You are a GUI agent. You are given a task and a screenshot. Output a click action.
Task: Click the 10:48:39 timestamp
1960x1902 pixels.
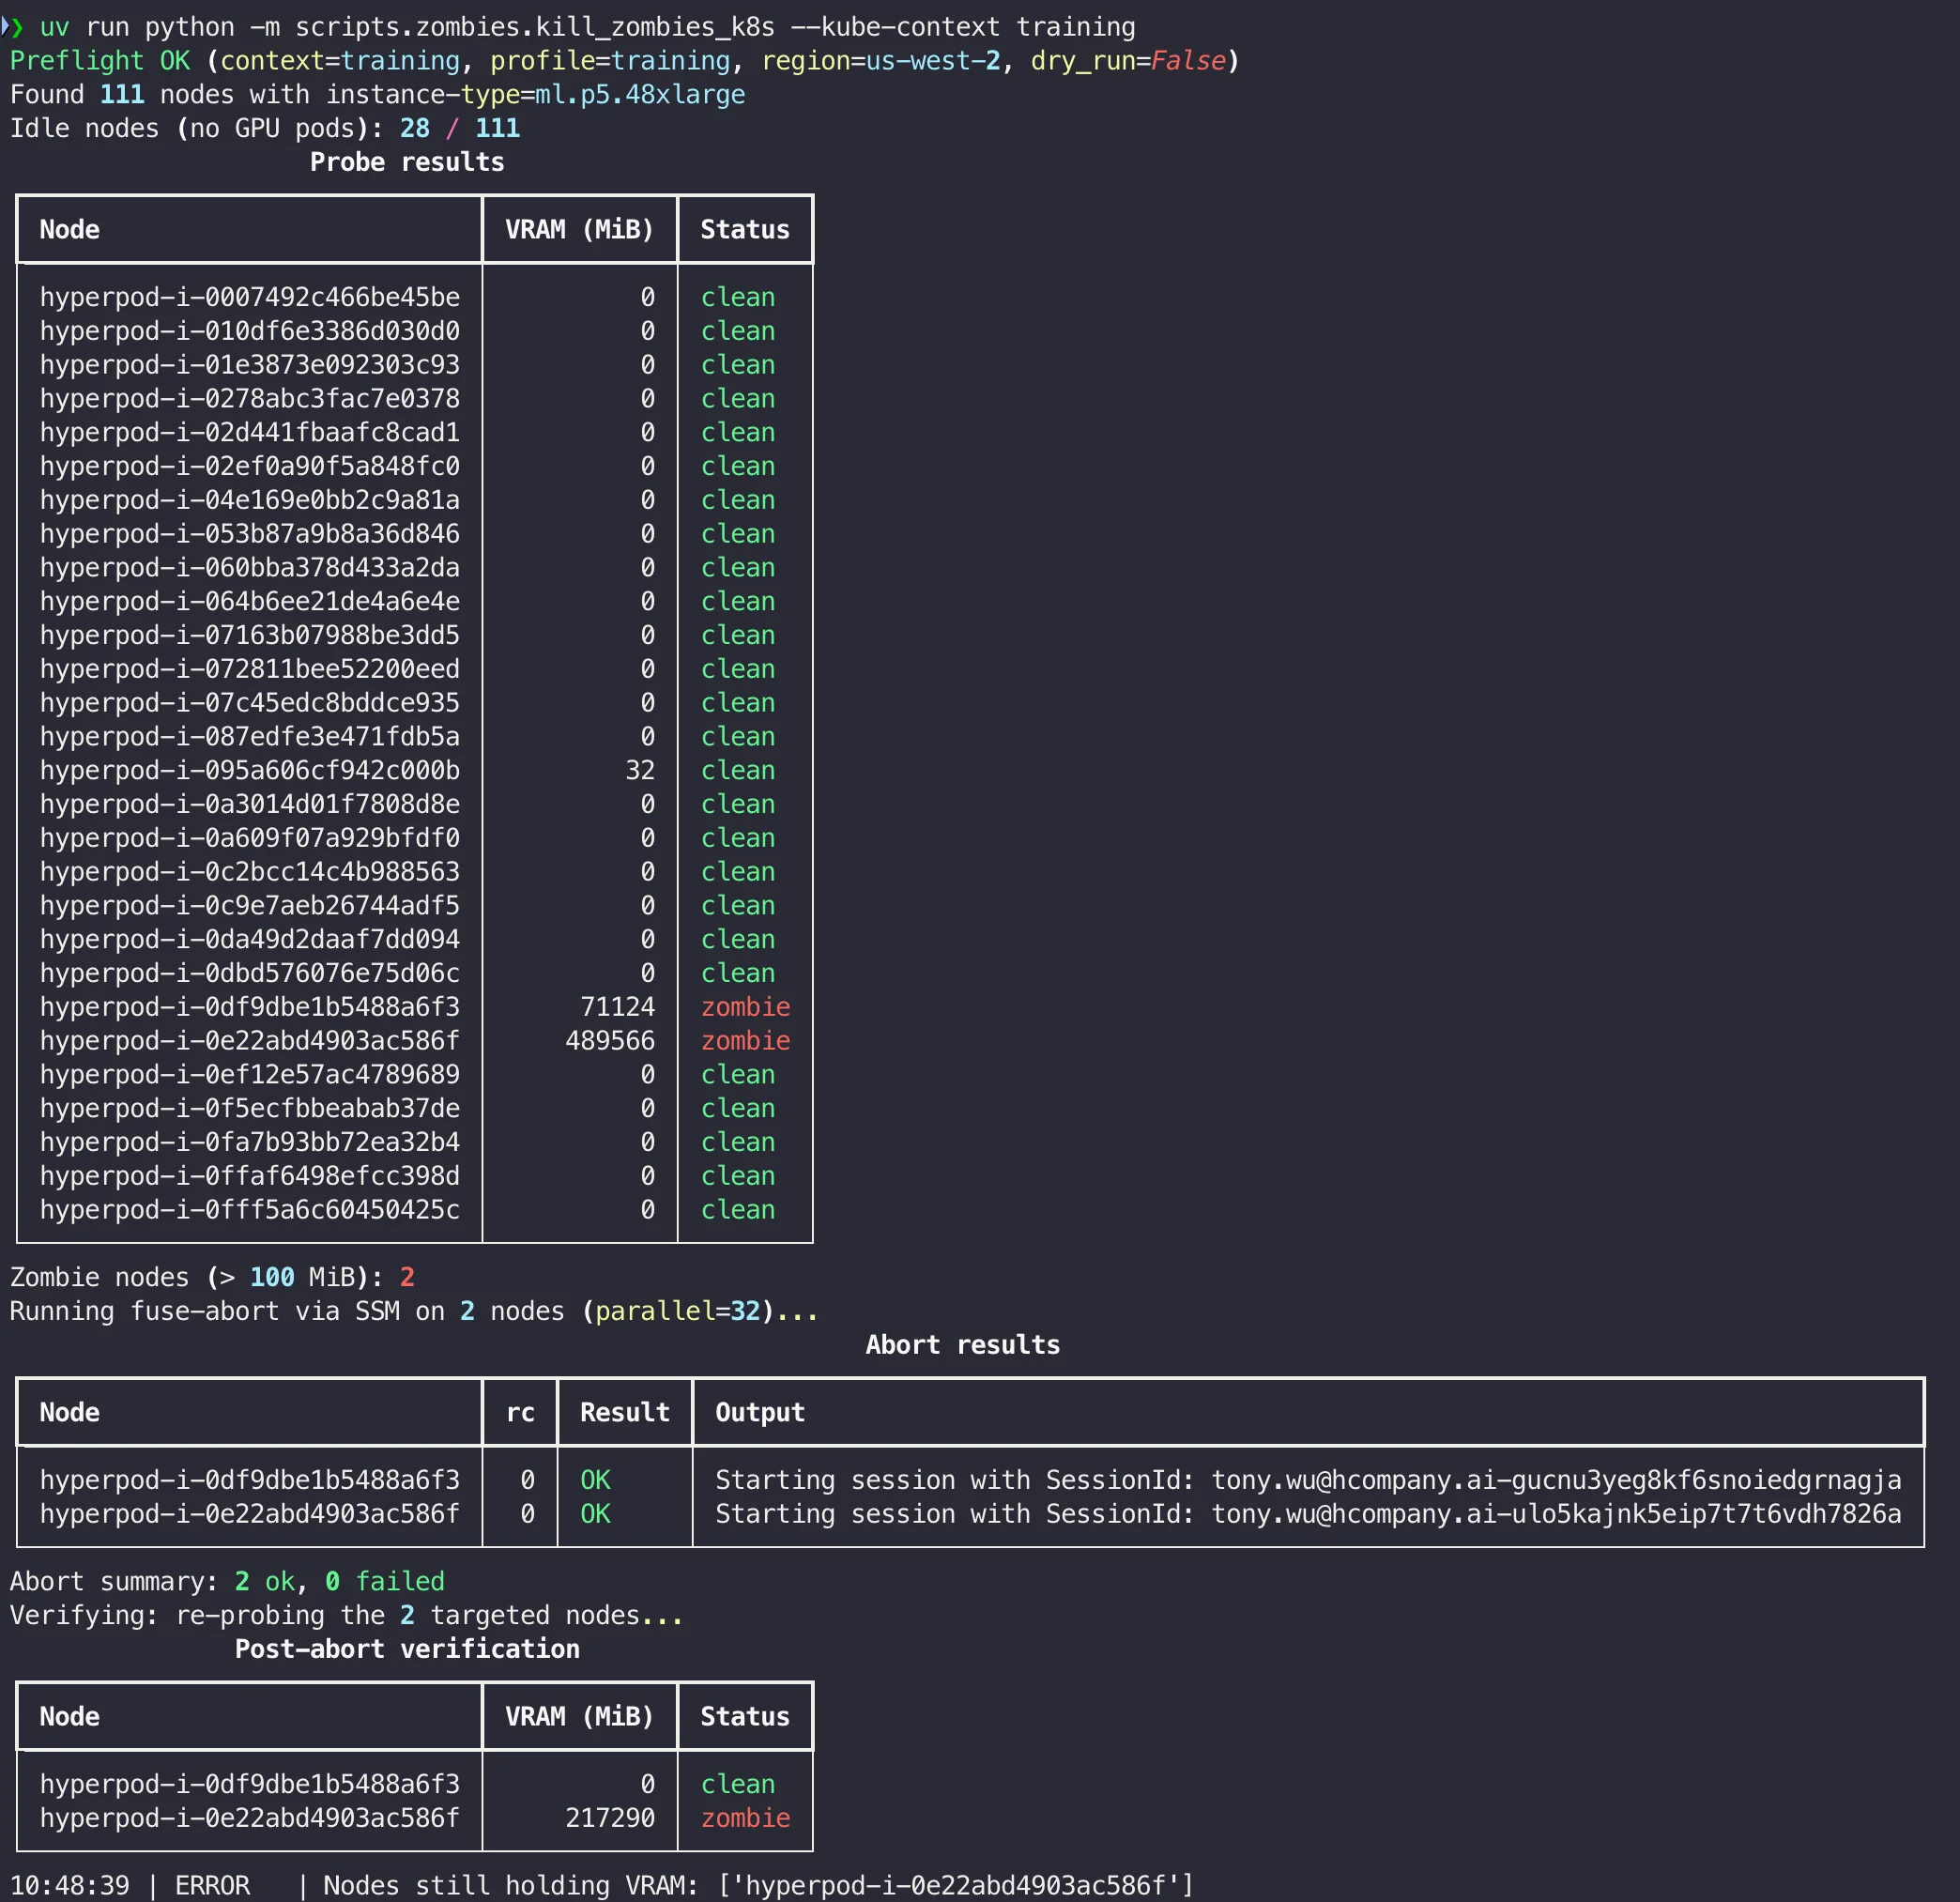70,1886
